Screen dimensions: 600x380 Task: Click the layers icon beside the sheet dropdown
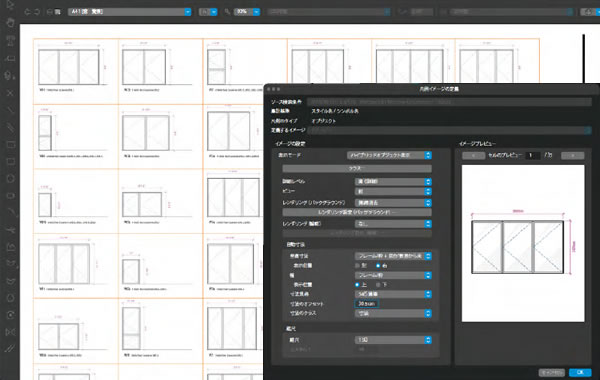pos(57,12)
